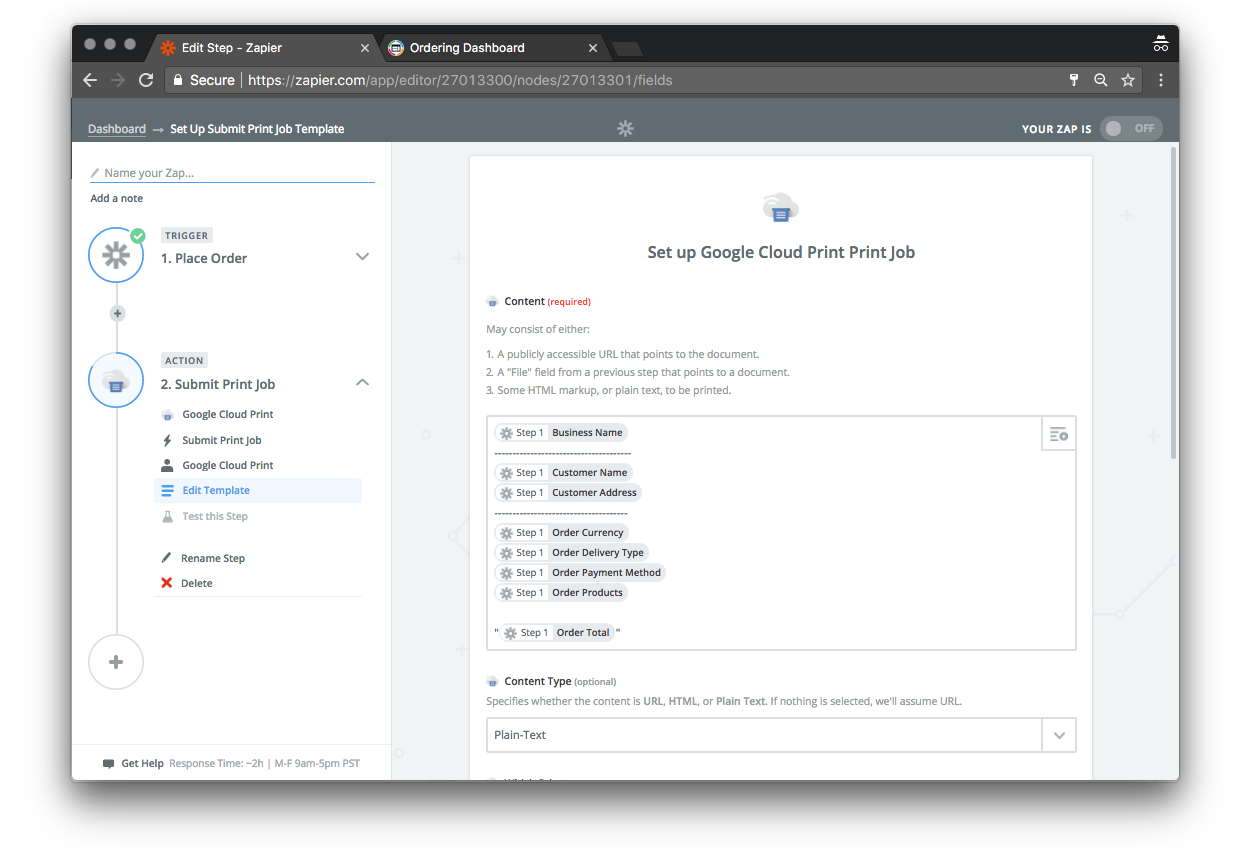Screen dimensions: 1255x857
Task: Click the lightning bolt icon beside Submit Print Job
Action: coord(167,440)
